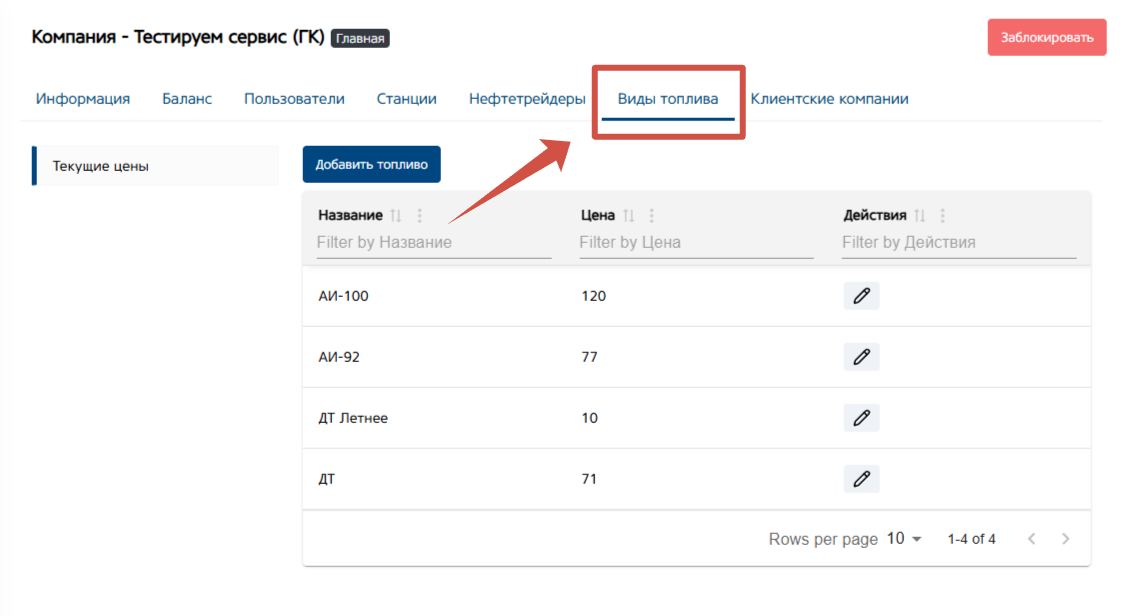Open the Действия column options menu
The image size is (1142, 616).
[x=943, y=216]
